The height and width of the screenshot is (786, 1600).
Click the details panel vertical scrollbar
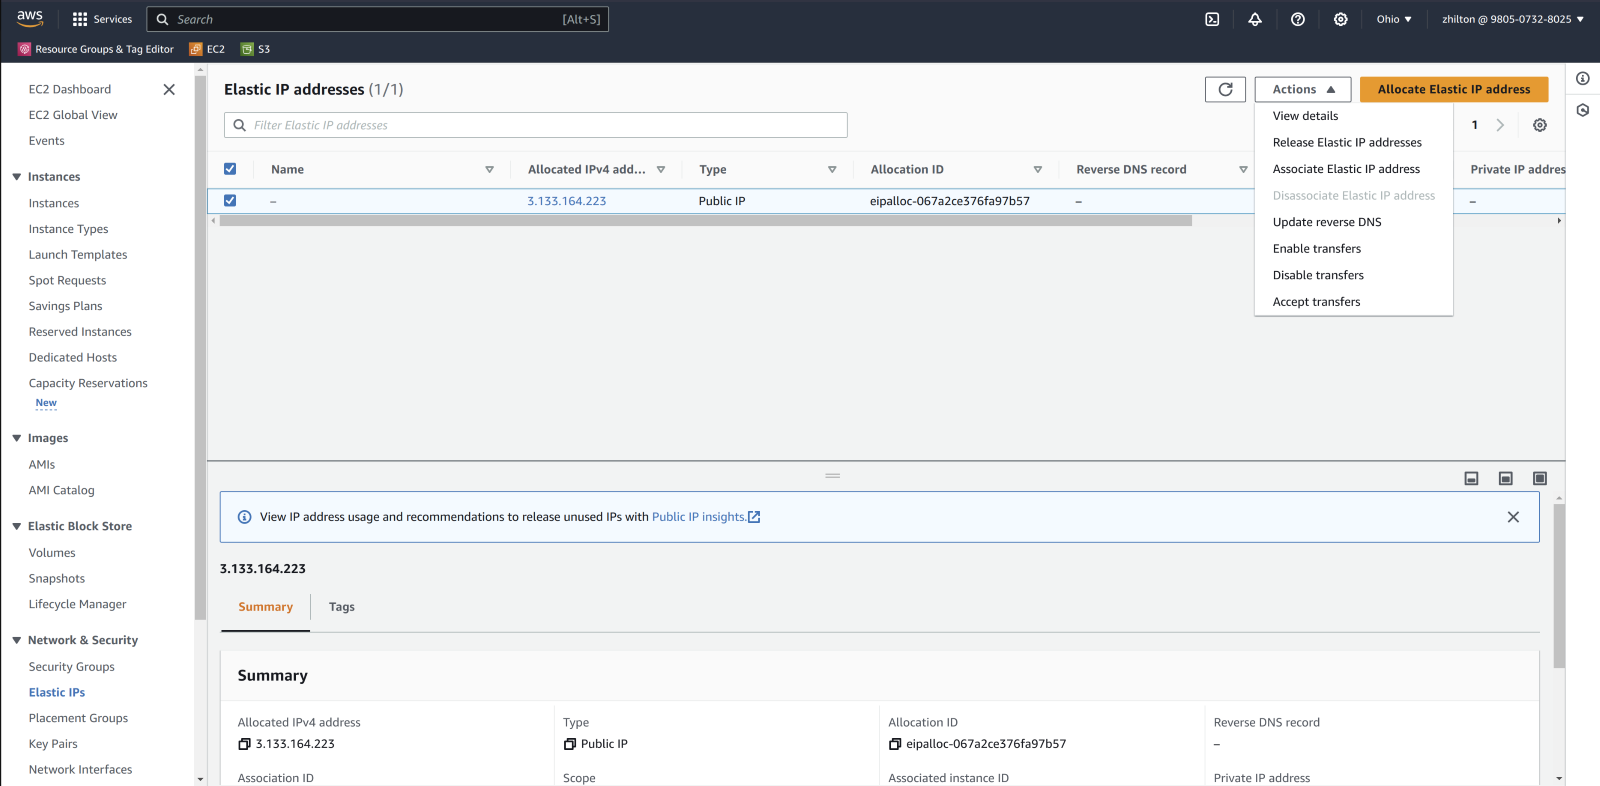pyautogui.click(x=1559, y=585)
